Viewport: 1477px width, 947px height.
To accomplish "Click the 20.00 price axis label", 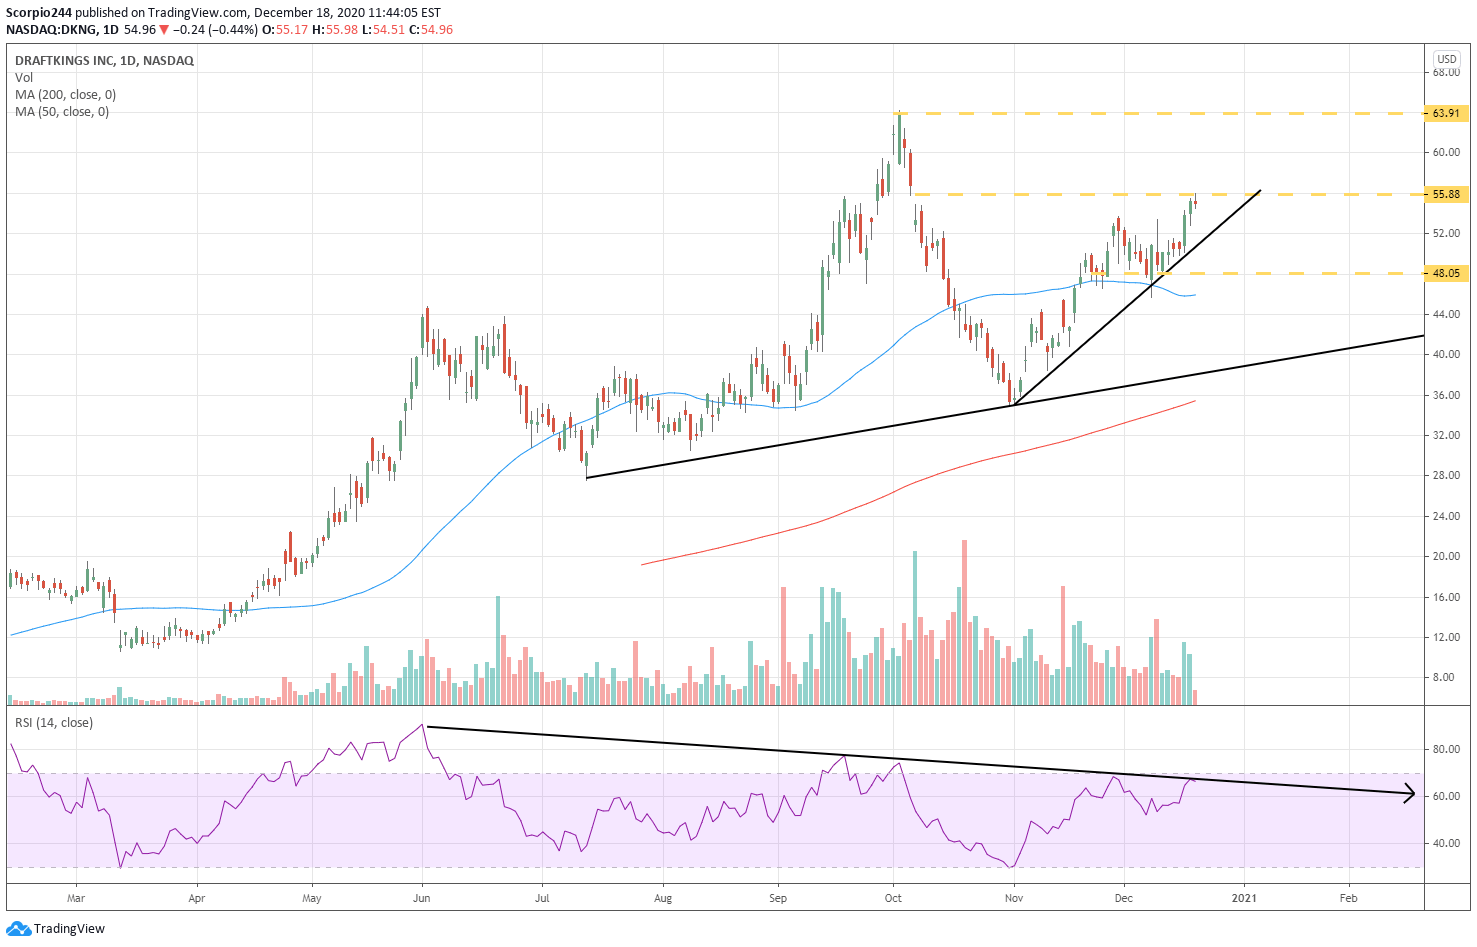I will click(x=1446, y=557).
